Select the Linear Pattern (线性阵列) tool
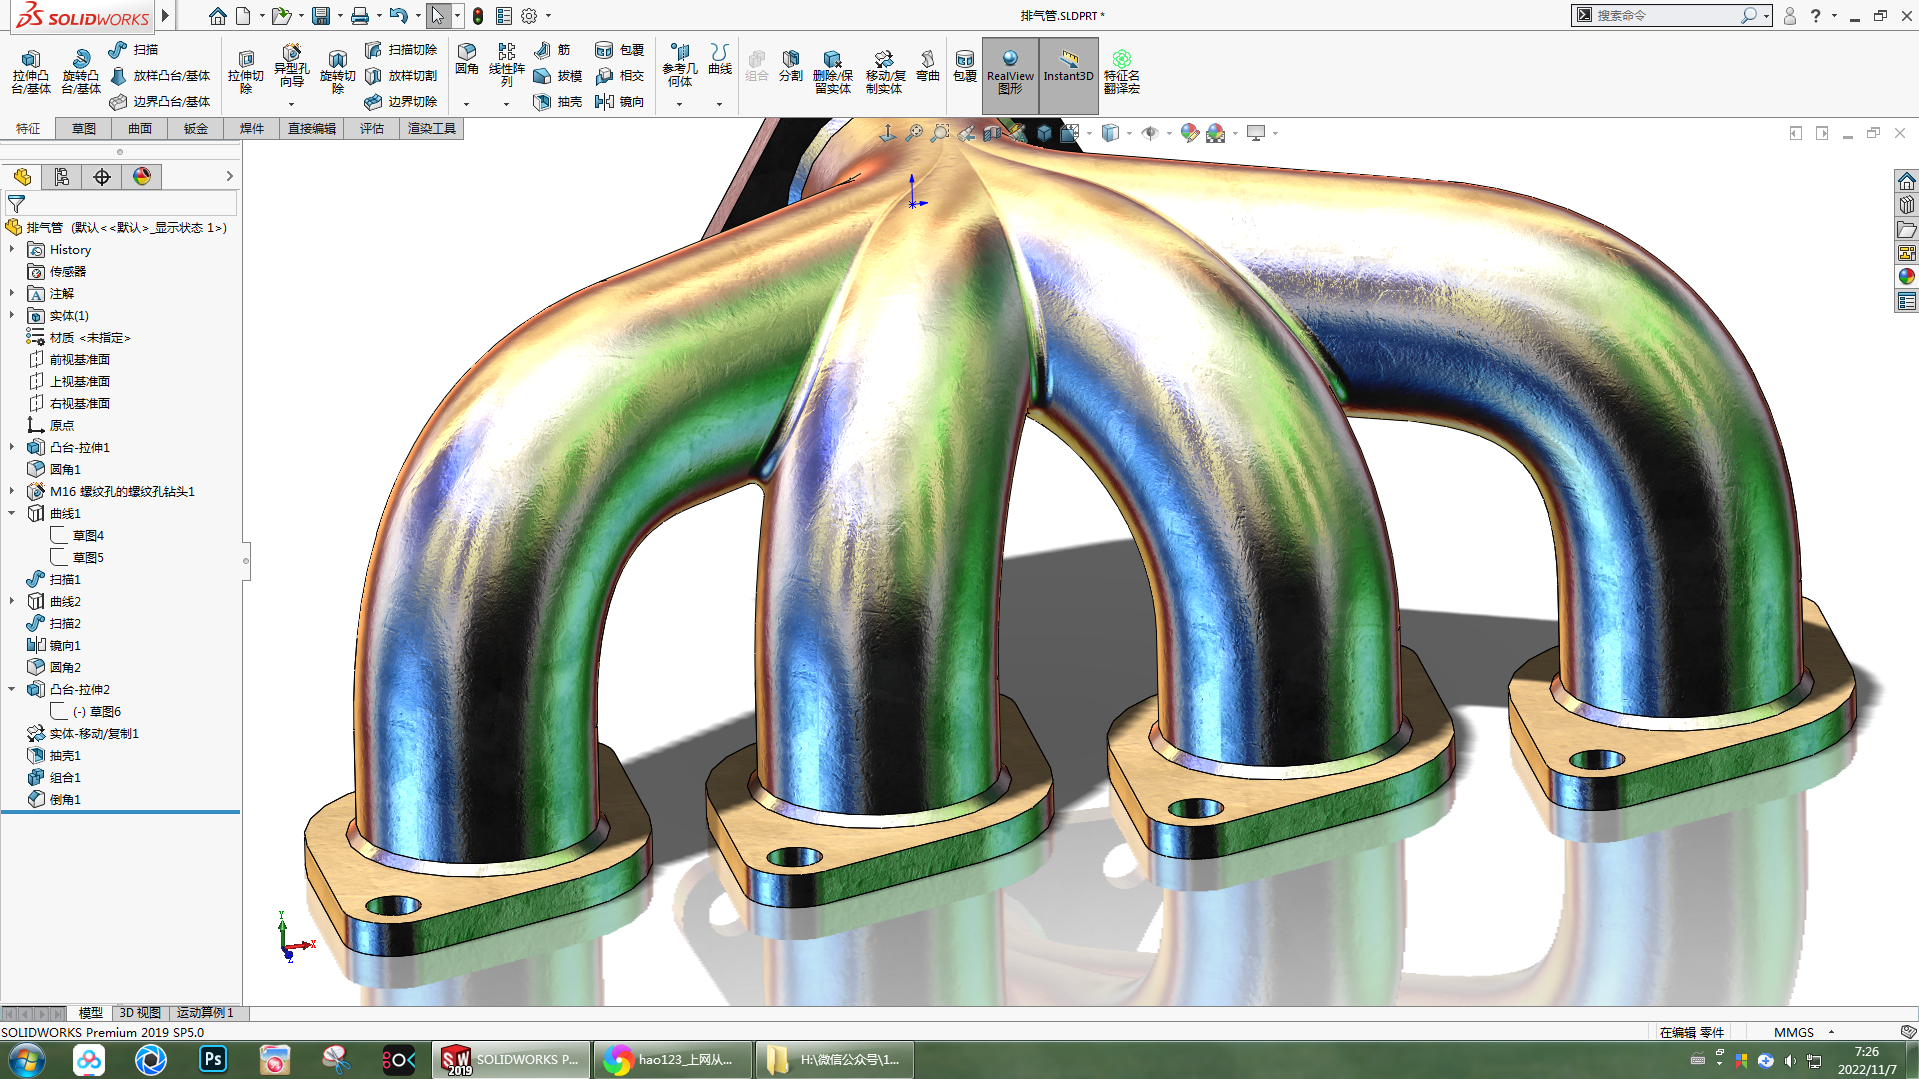 tap(507, 65)
